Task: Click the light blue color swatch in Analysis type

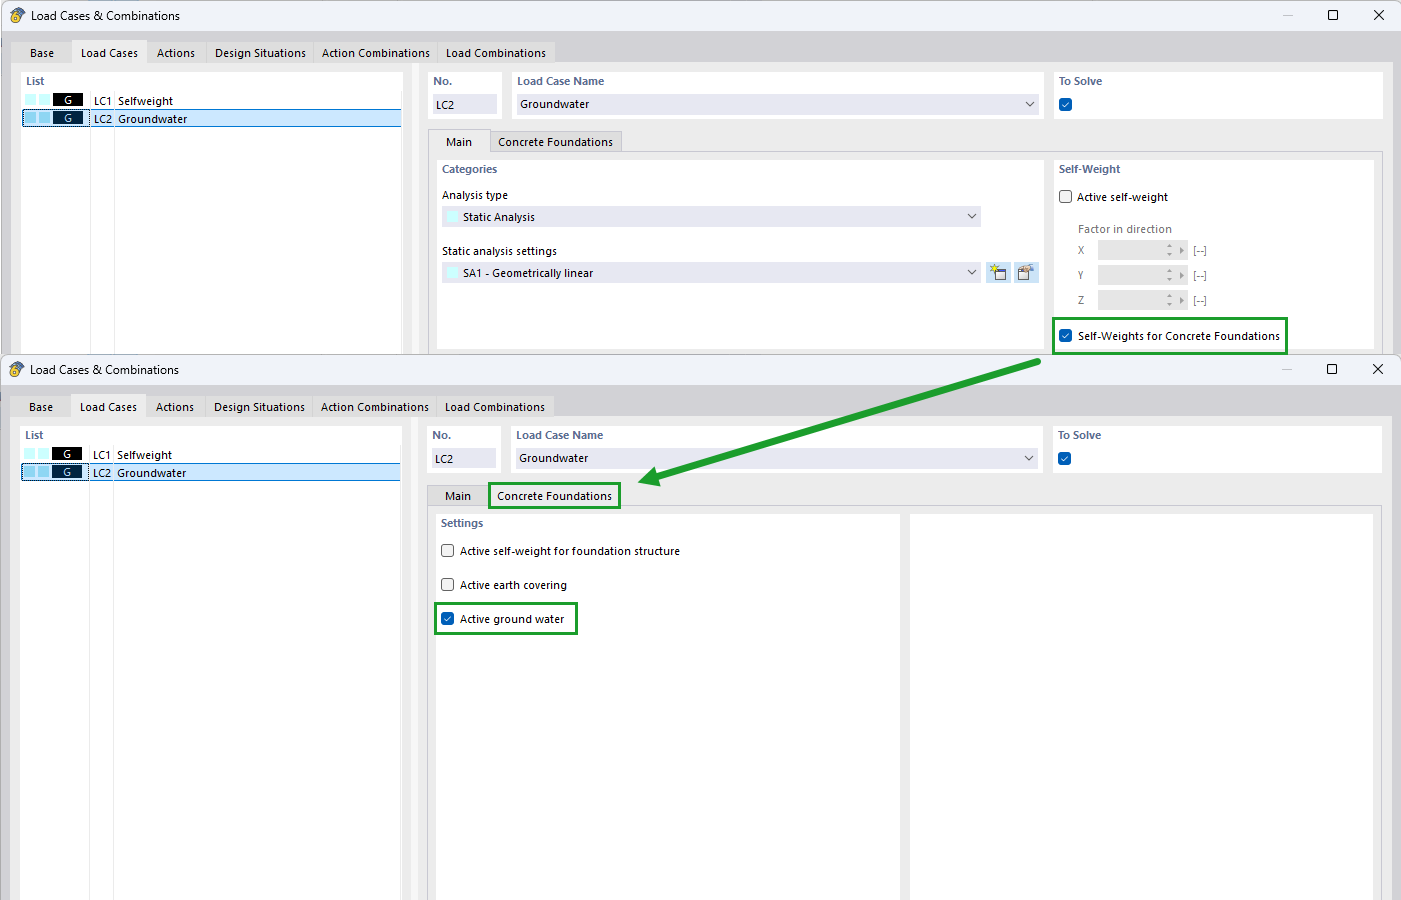Action: pos(453,217)
